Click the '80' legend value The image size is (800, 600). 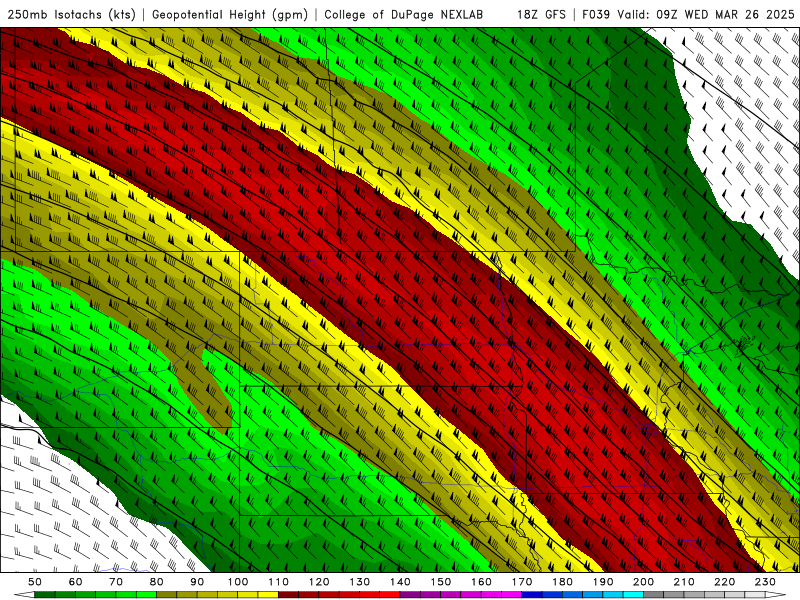(157, 582)
